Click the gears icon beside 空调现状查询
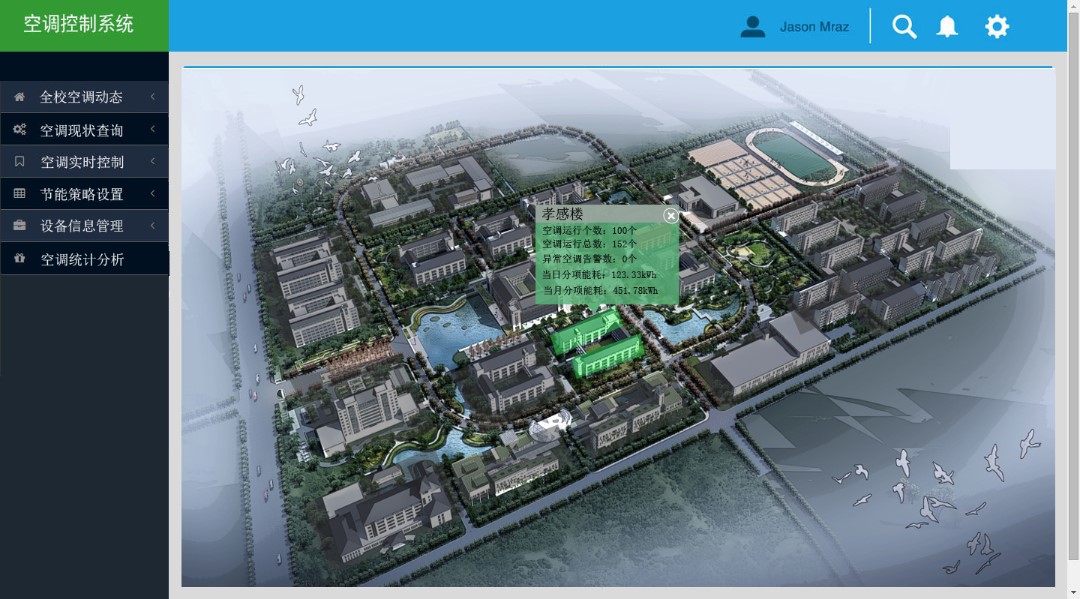Screen dimensions: 1080x599 point(19,129)
